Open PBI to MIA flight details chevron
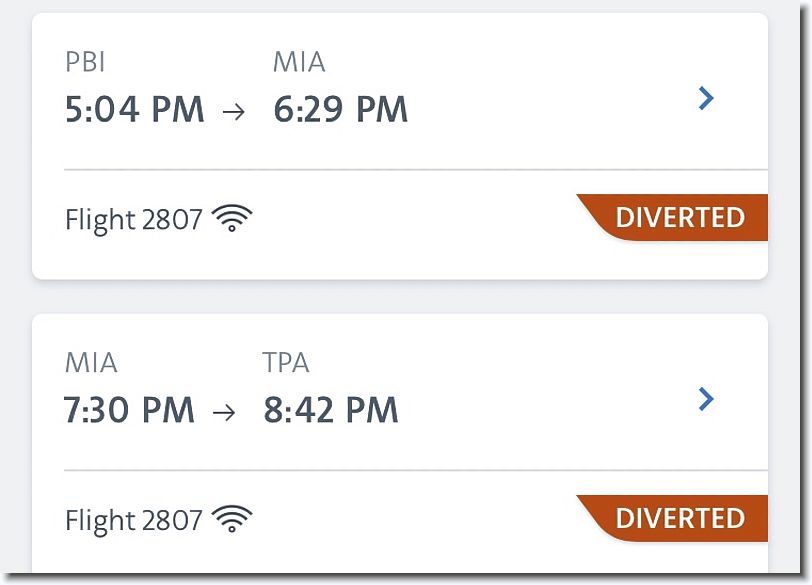The height and width of the screenshot is (585, 812). point(706,98)
